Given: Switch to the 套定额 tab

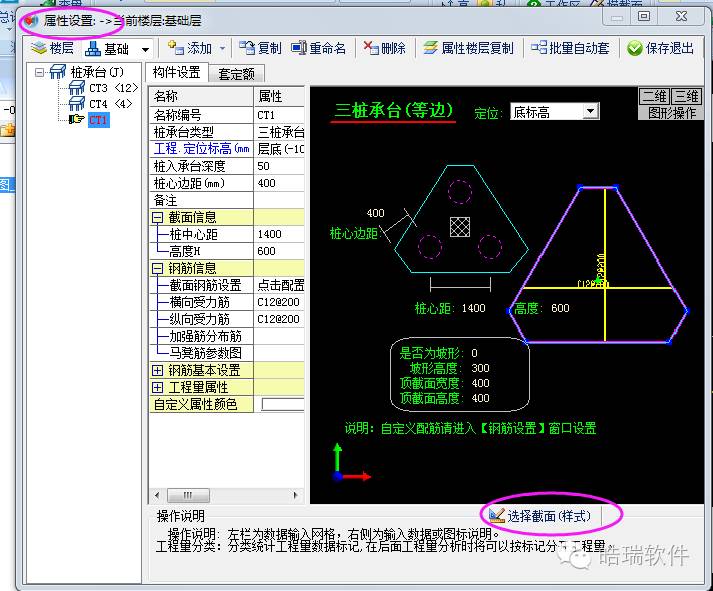Looking at the screenshot, I should point(236,74).
